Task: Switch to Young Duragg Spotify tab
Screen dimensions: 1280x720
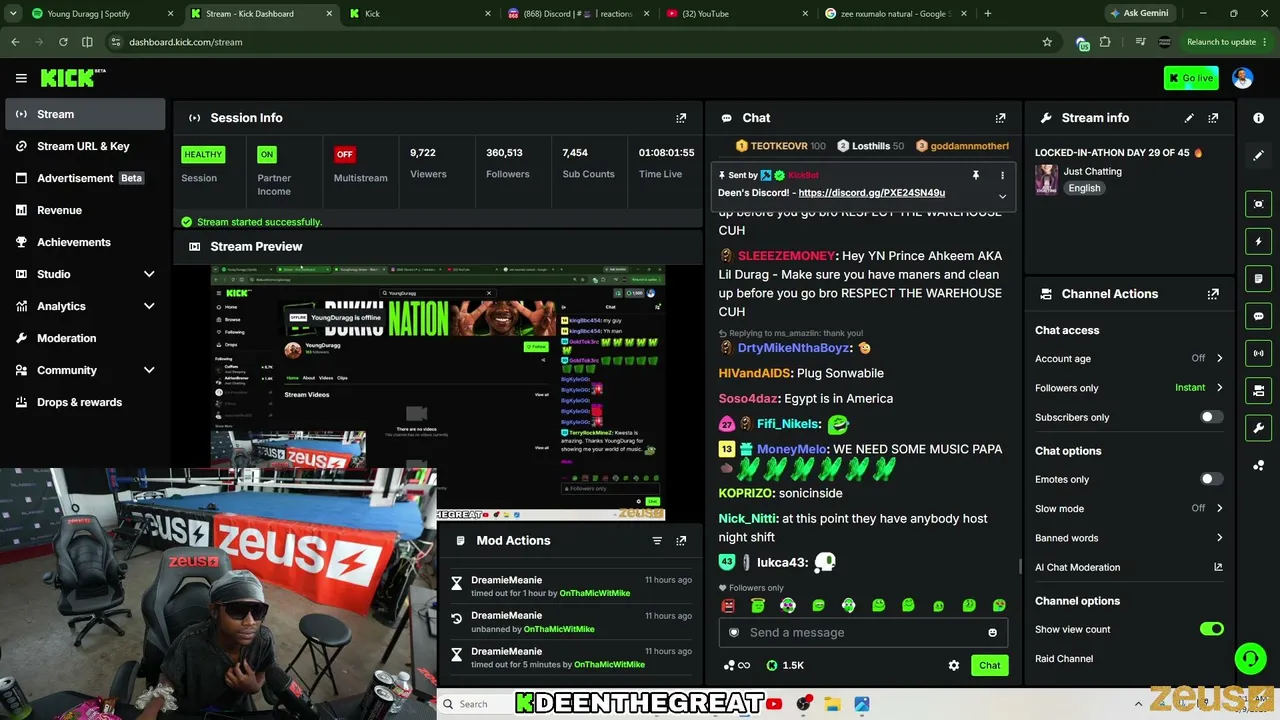Action: click(100, 14)
